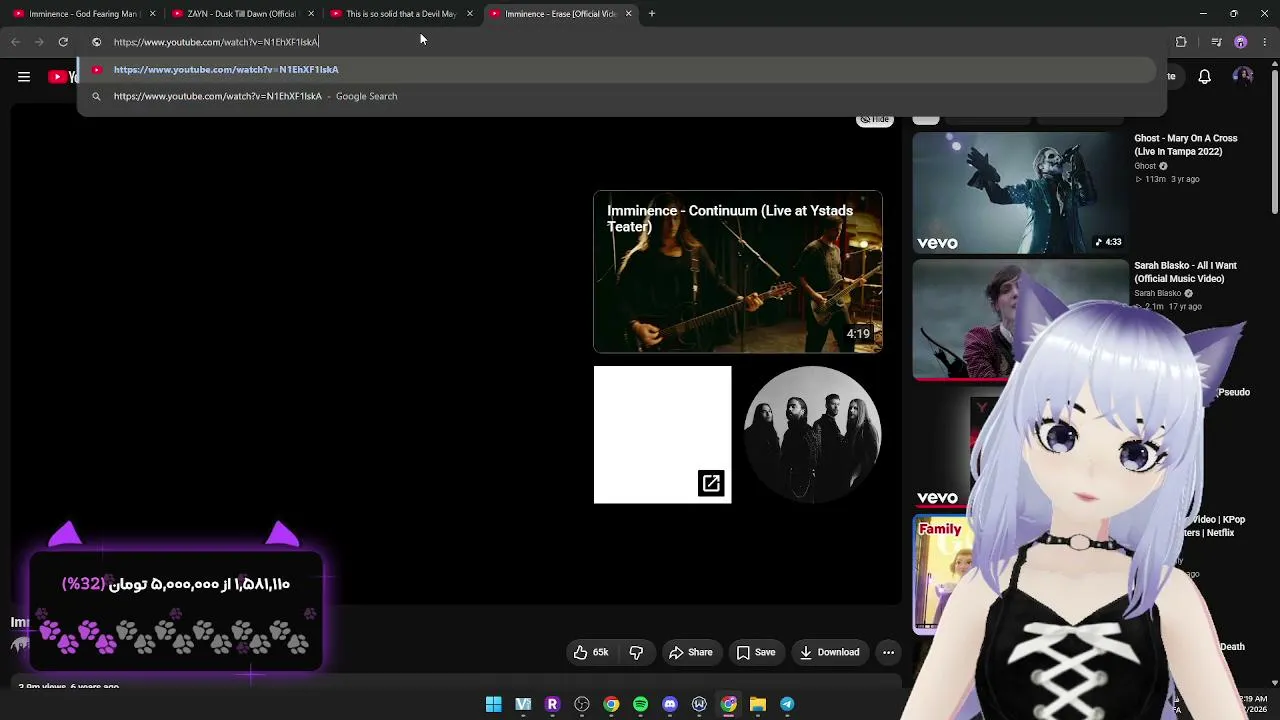Screen dimensions: 1280x720
Task: Open Sarah Blasko - All I Want thumbnail
Action: pyautogui.click(x=1020, y=320)
